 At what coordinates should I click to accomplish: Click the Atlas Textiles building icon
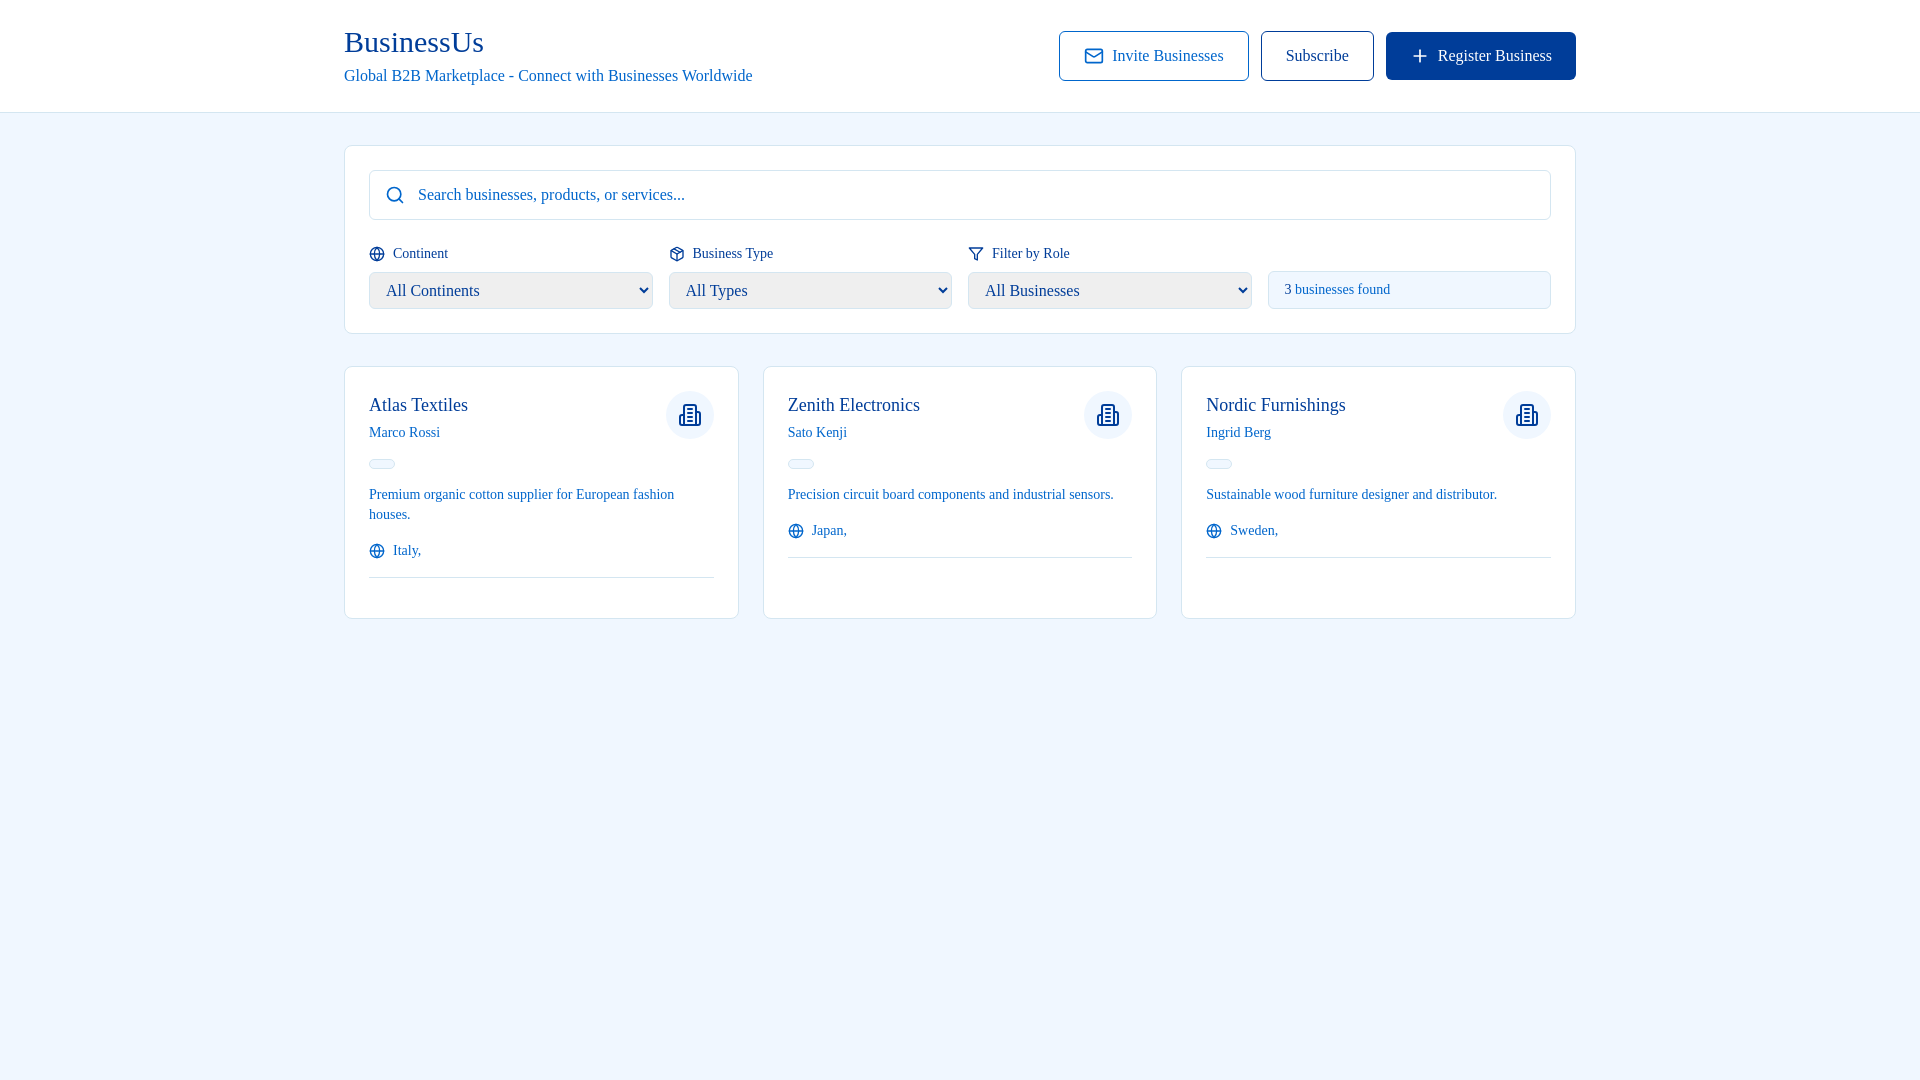pos(690,415)
